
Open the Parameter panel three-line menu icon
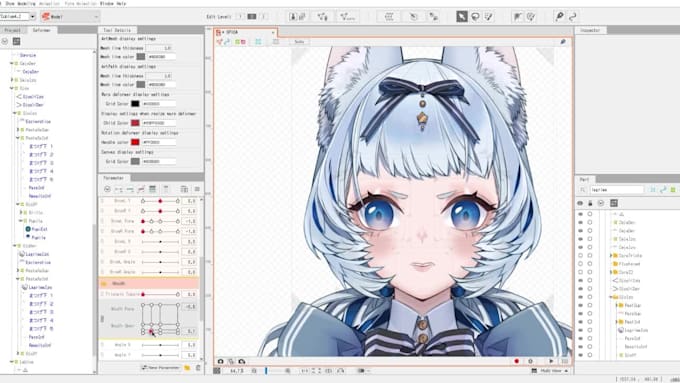[197, 189]
